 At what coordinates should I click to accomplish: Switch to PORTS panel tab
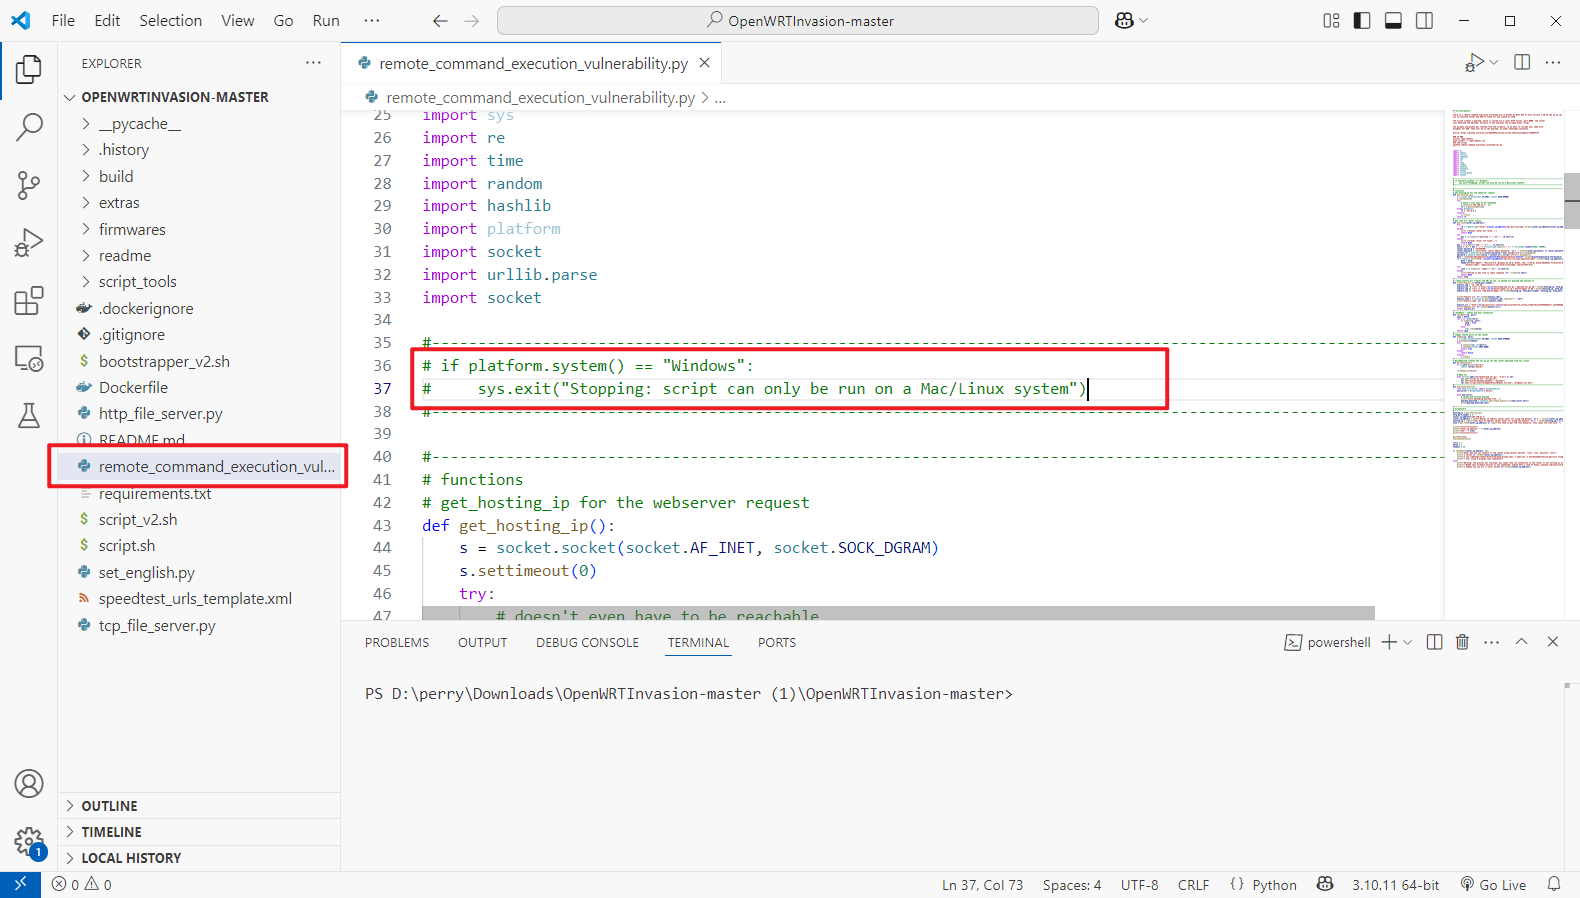777,643
